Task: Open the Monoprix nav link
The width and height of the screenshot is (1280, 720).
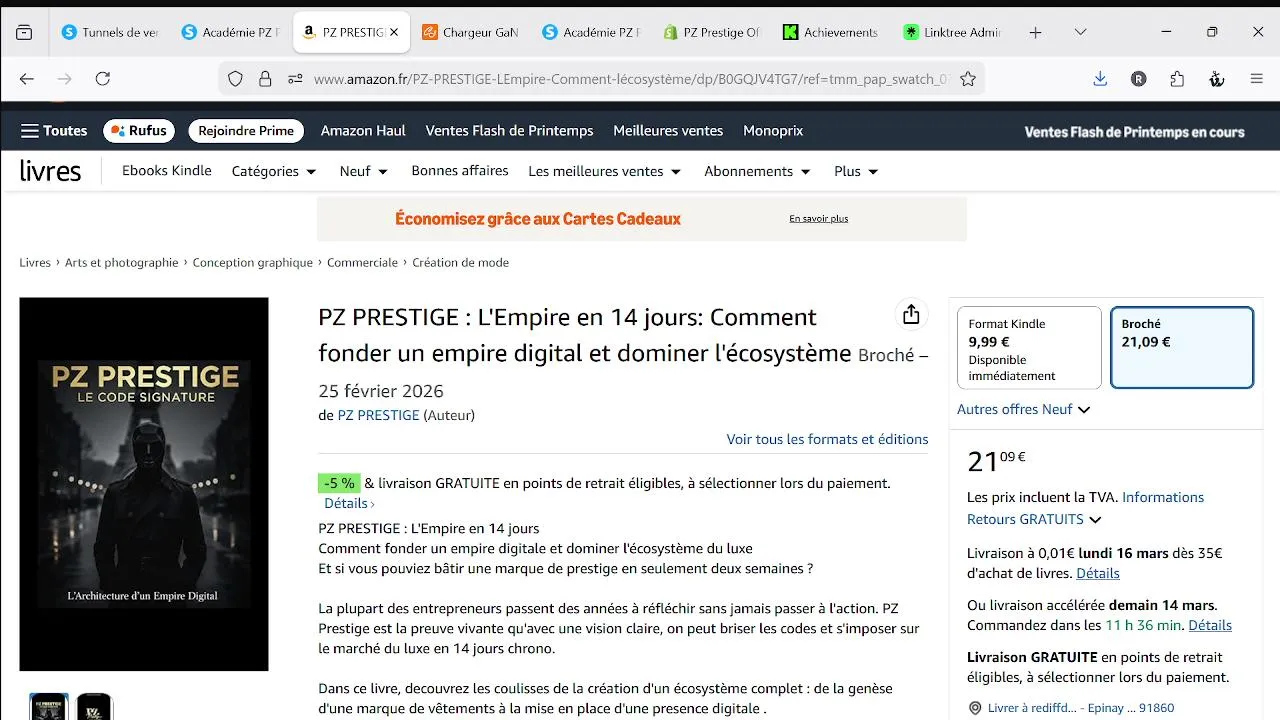Action: click(773, 131)
